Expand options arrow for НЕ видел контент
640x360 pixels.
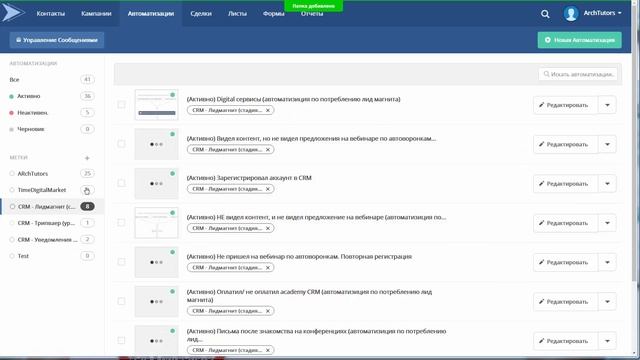tap(607, 223)
